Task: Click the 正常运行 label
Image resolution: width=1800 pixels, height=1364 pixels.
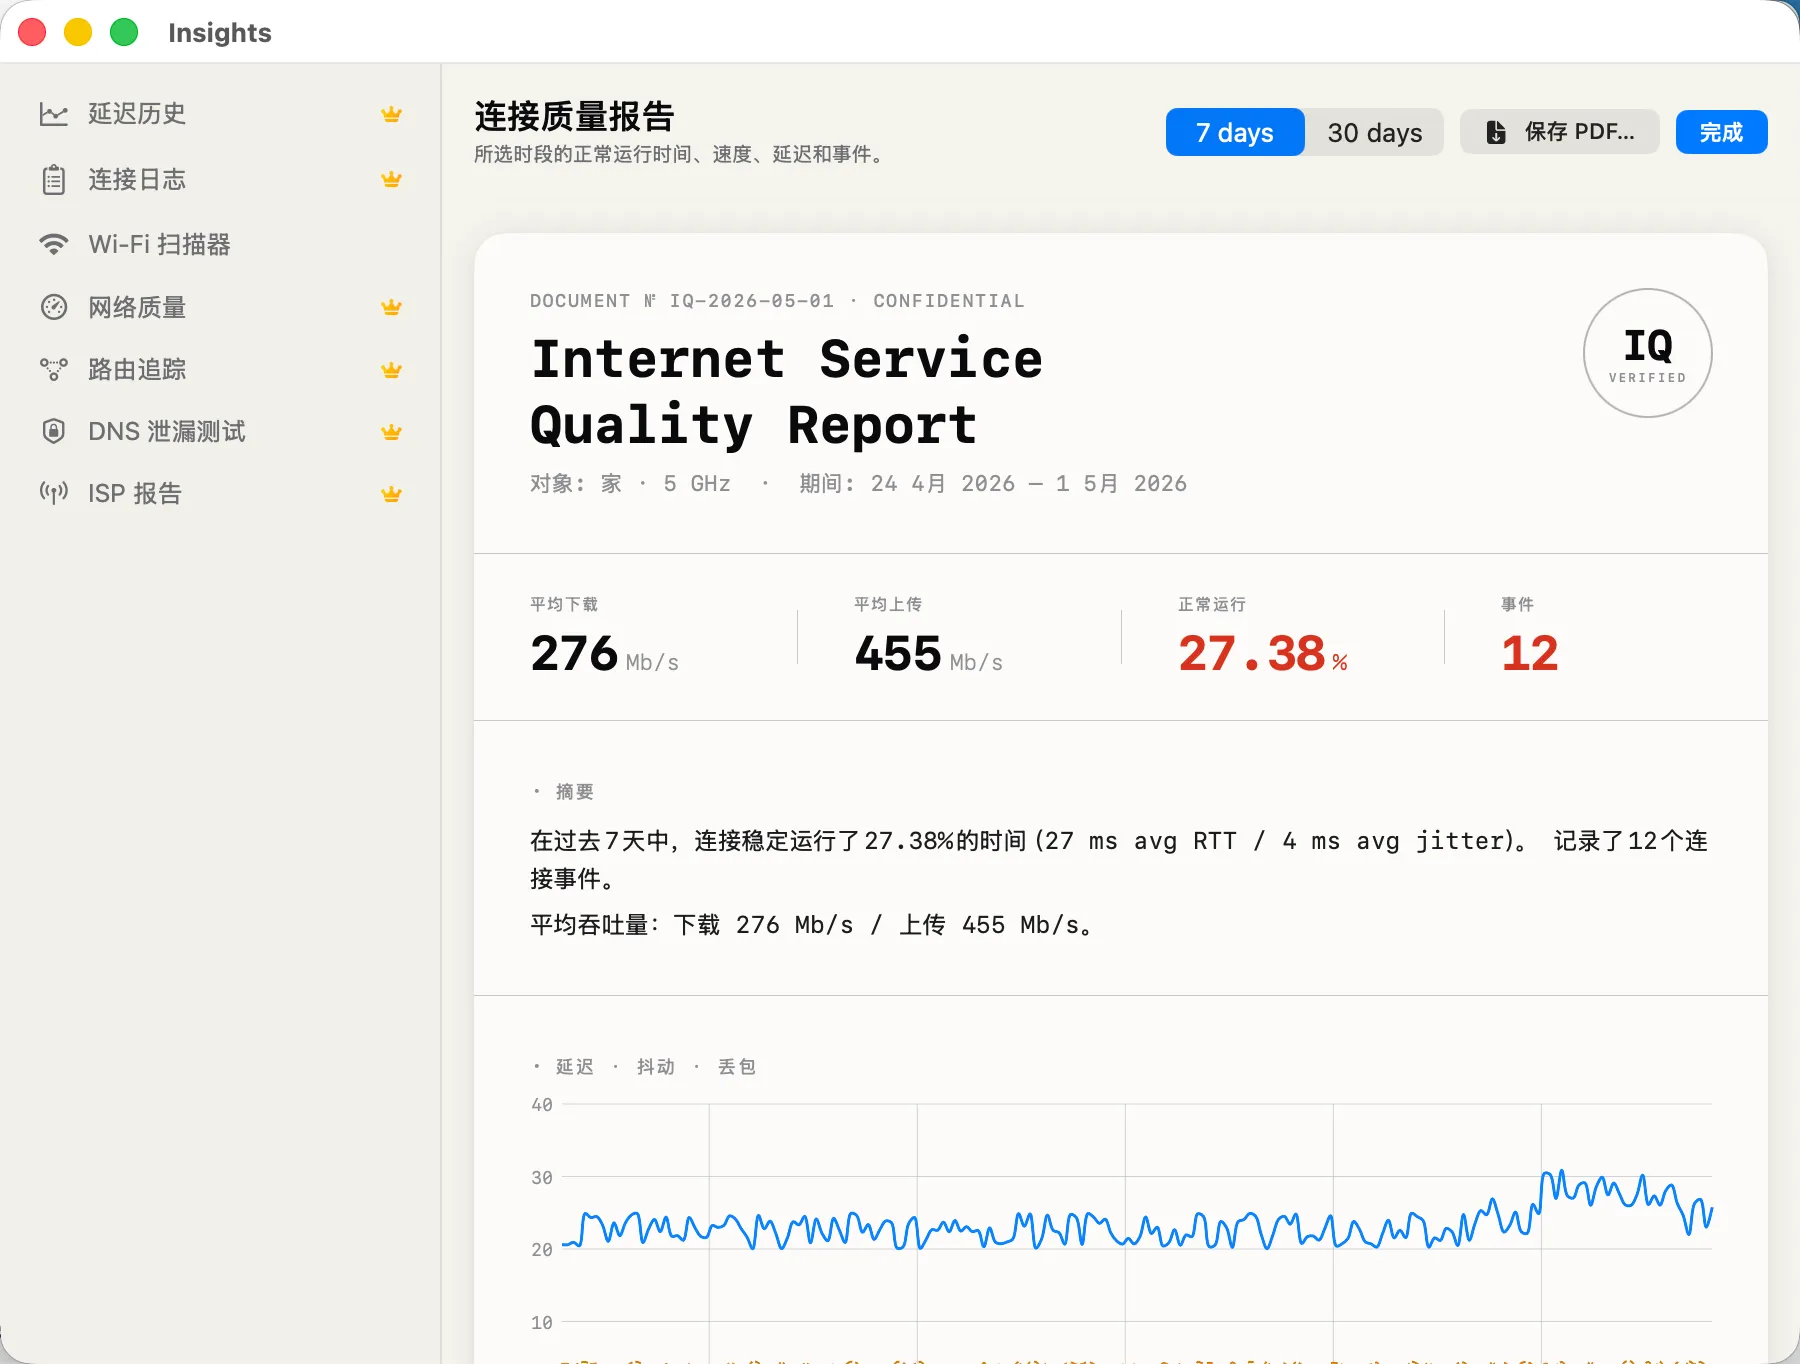Action: pyautogui.click(x=1212, y=604)
